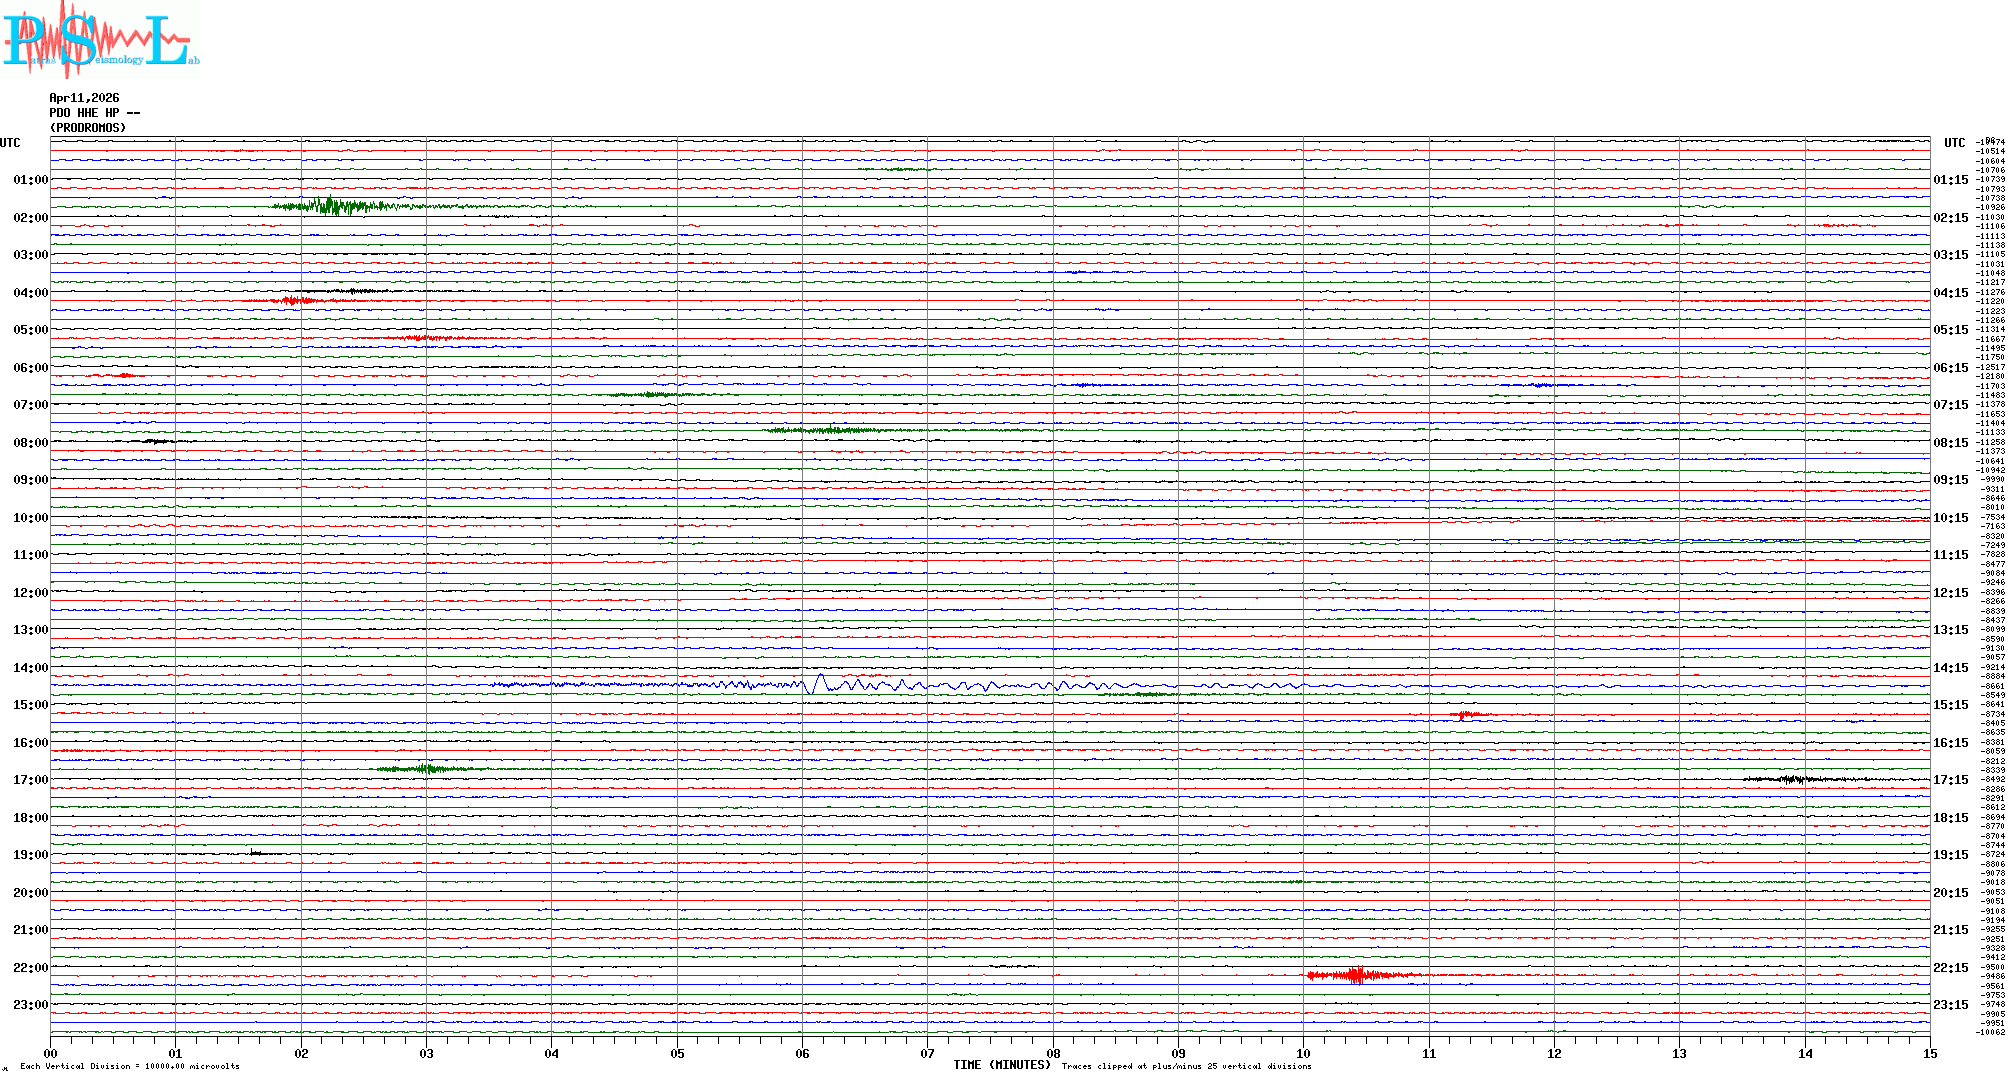Click the 'Each Vertical Division' scale note

tap(130, 1066)
